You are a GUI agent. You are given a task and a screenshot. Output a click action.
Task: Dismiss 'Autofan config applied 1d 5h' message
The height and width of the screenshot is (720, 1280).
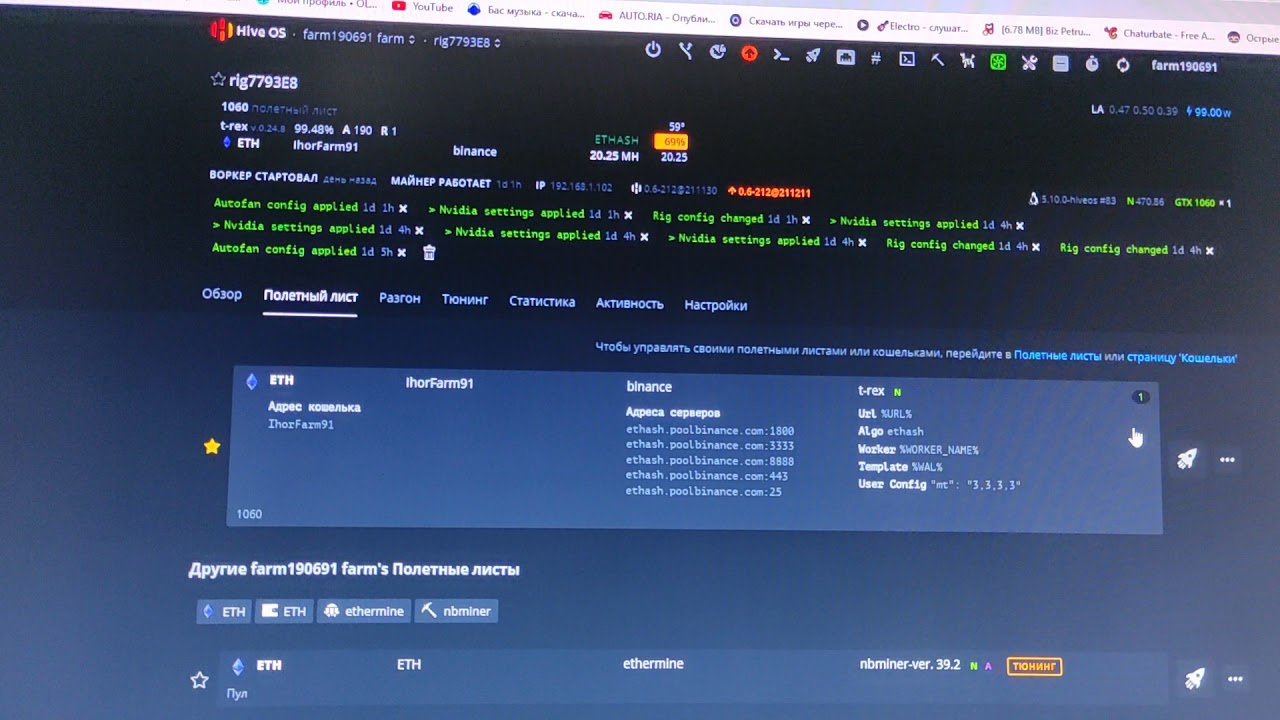point(402,253)
